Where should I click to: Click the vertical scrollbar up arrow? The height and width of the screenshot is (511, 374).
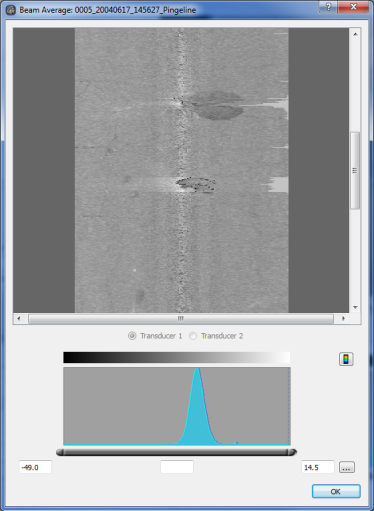355,34
